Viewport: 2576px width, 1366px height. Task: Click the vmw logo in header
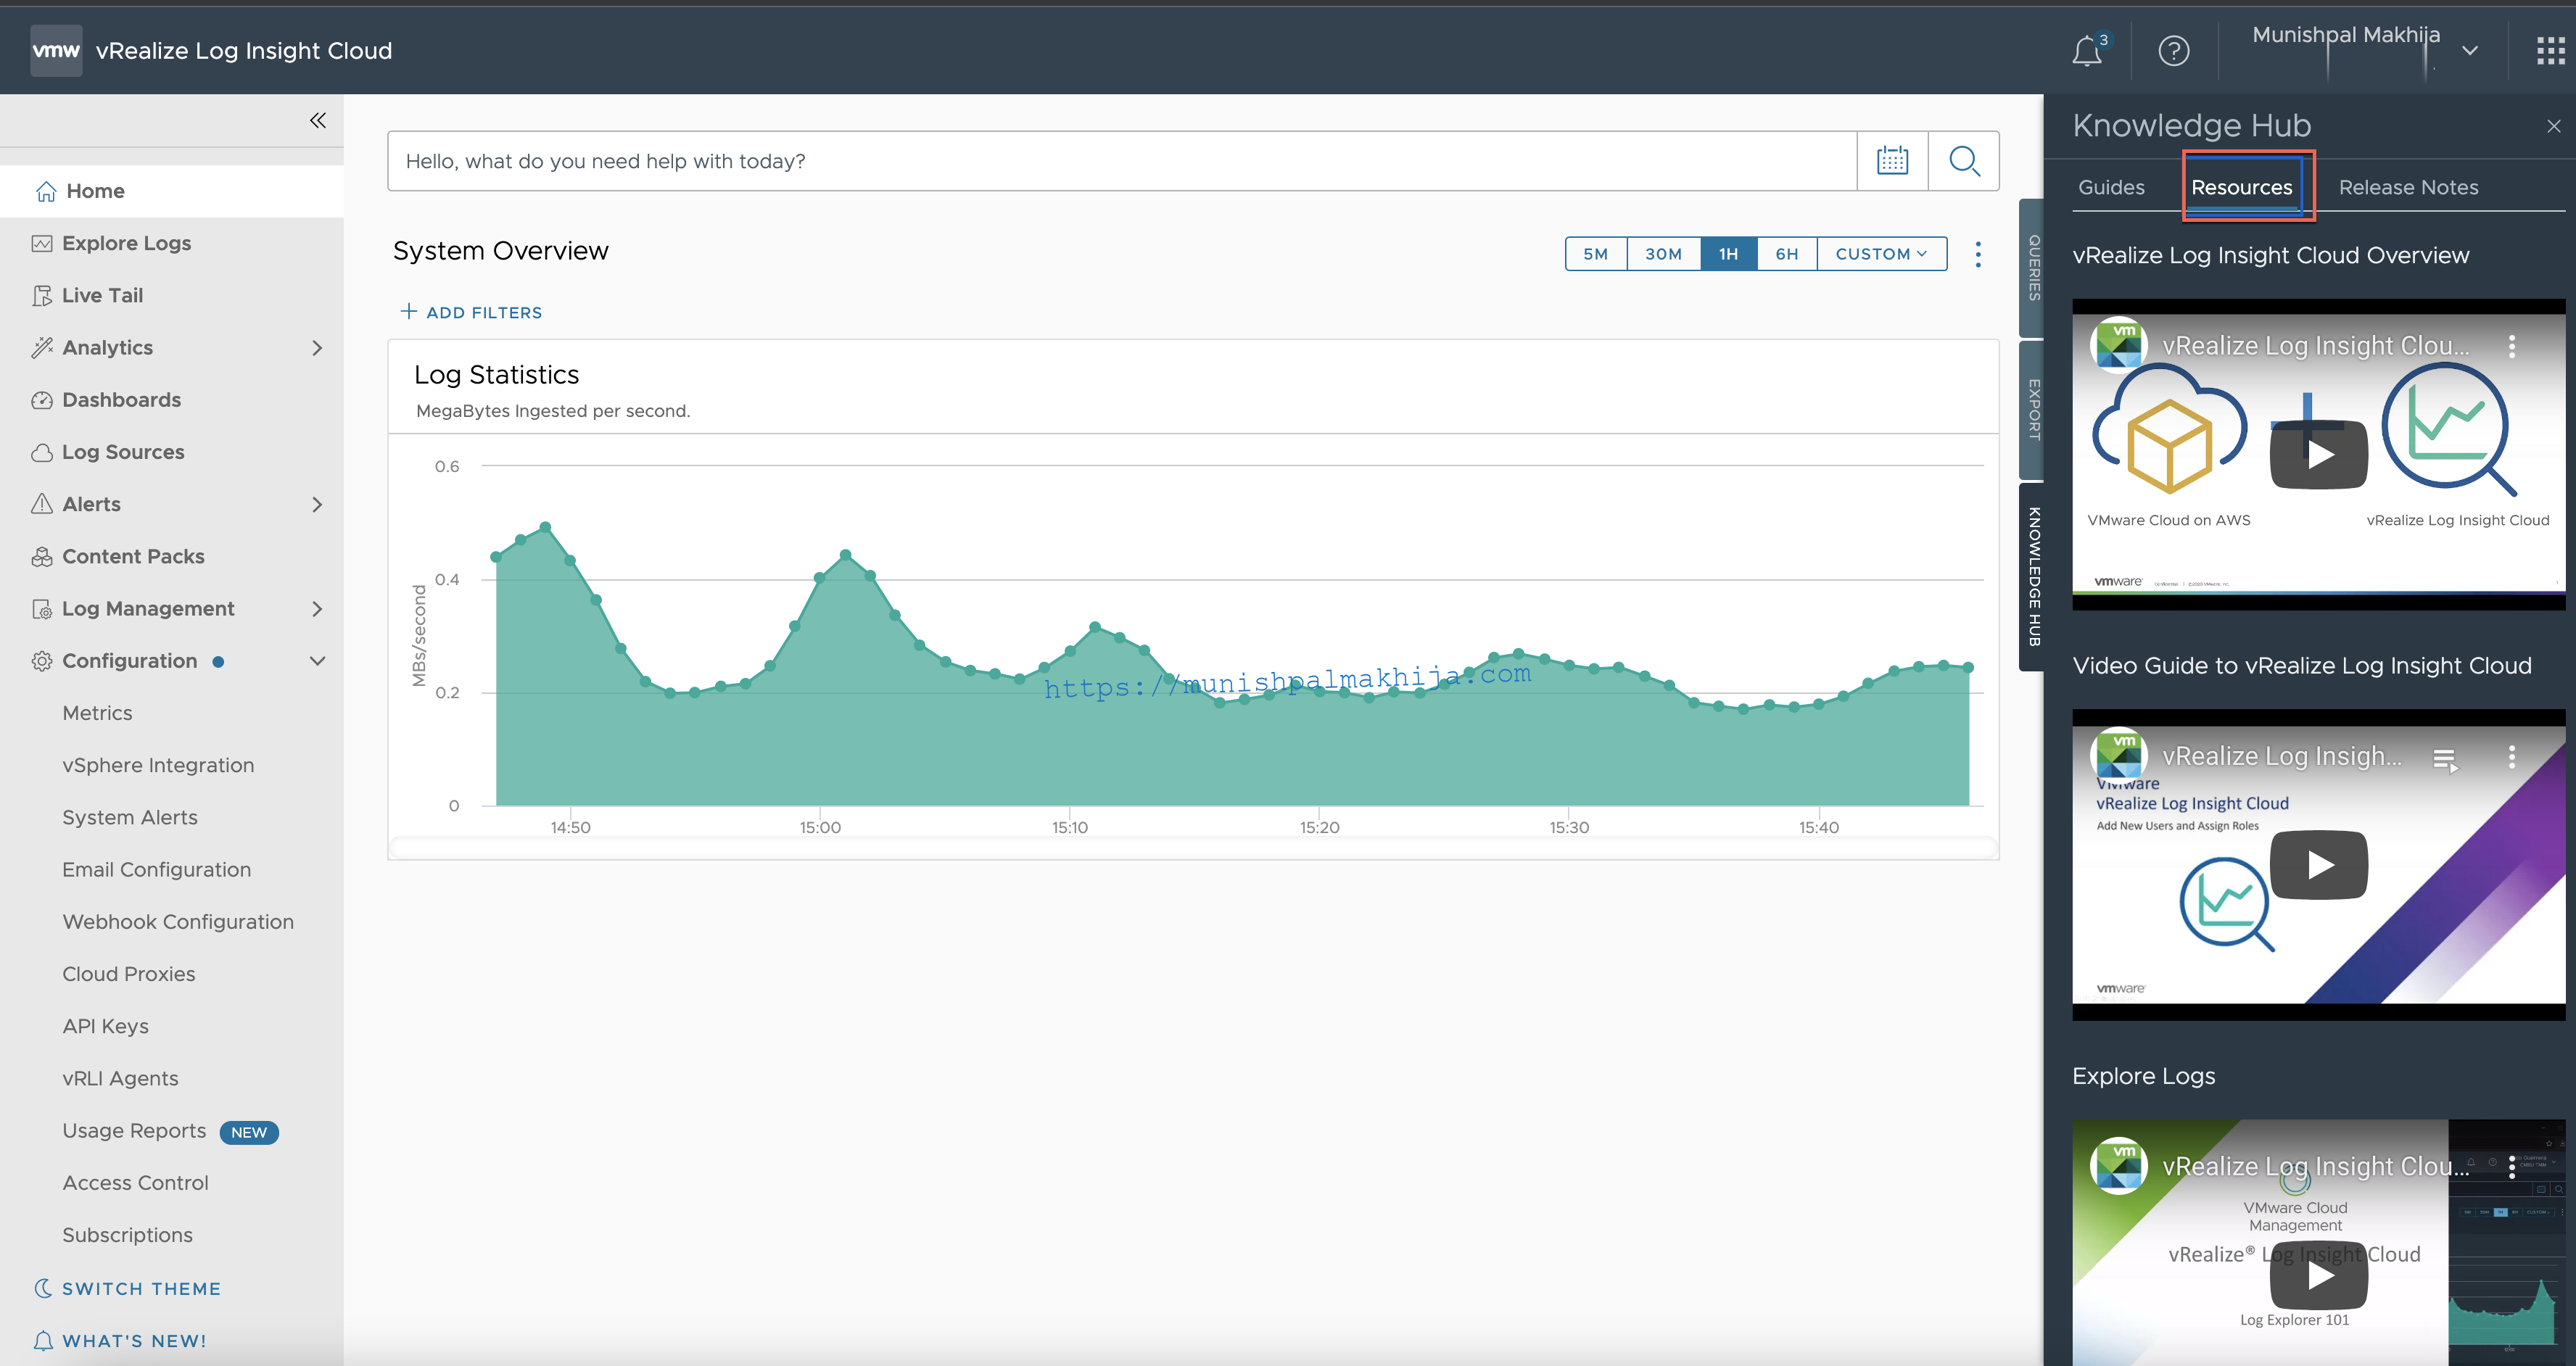[x=56, y=51]
